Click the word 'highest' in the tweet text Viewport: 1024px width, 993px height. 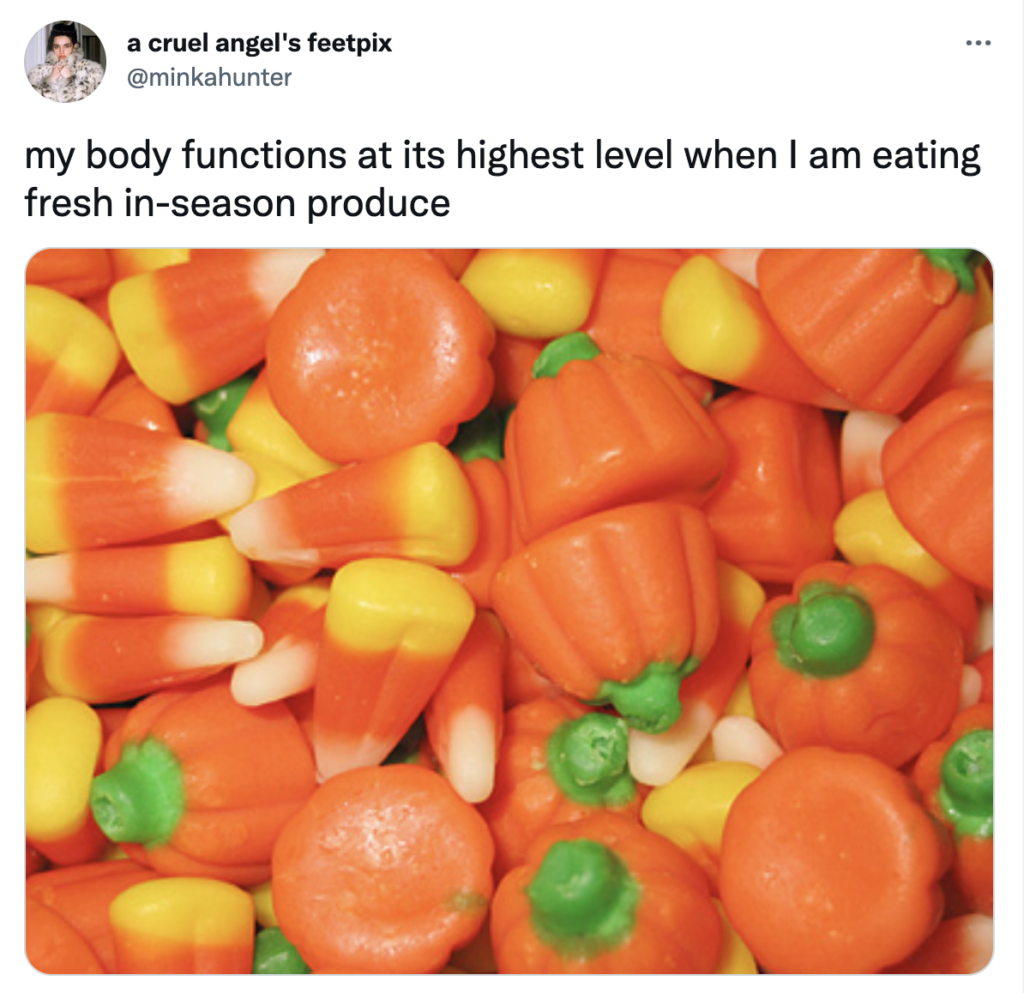(x=519, y=157)
